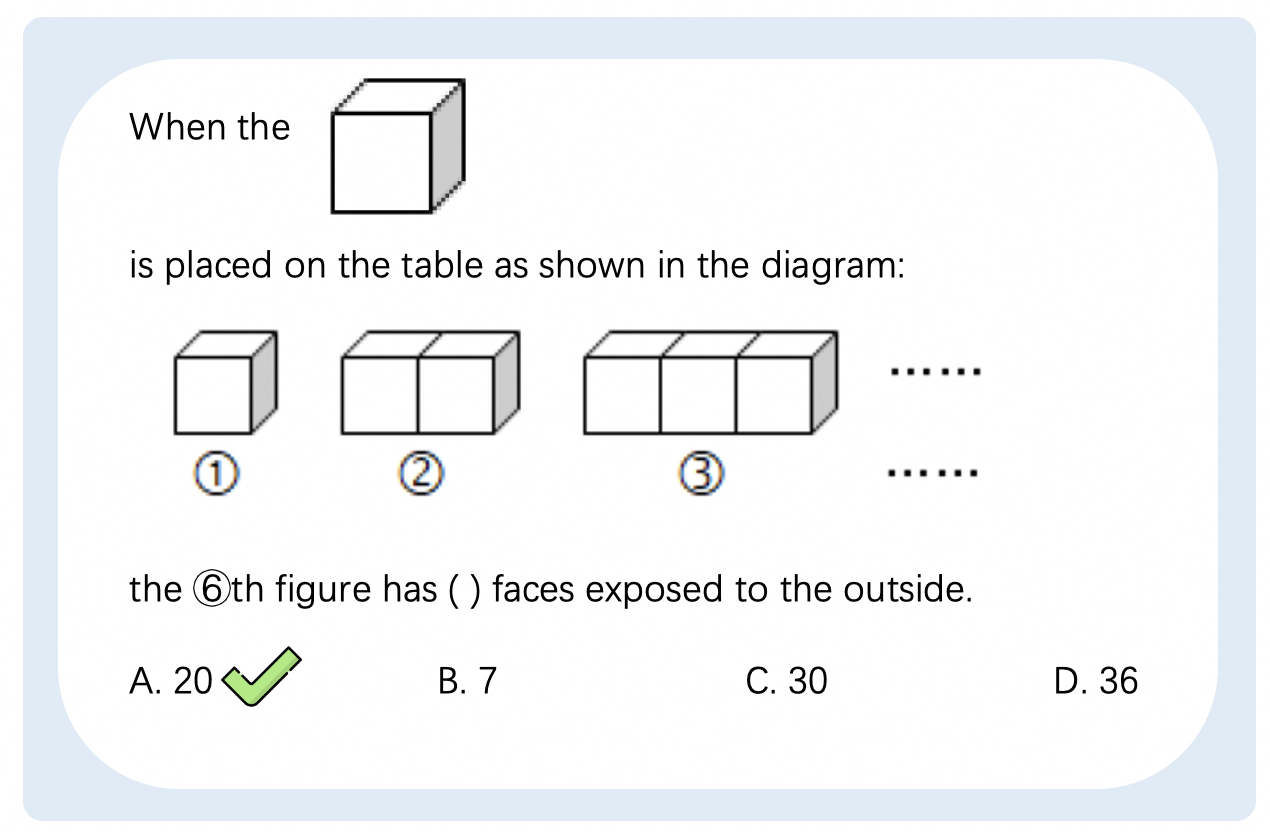Click the 'When the' intro text

[210, 127]
